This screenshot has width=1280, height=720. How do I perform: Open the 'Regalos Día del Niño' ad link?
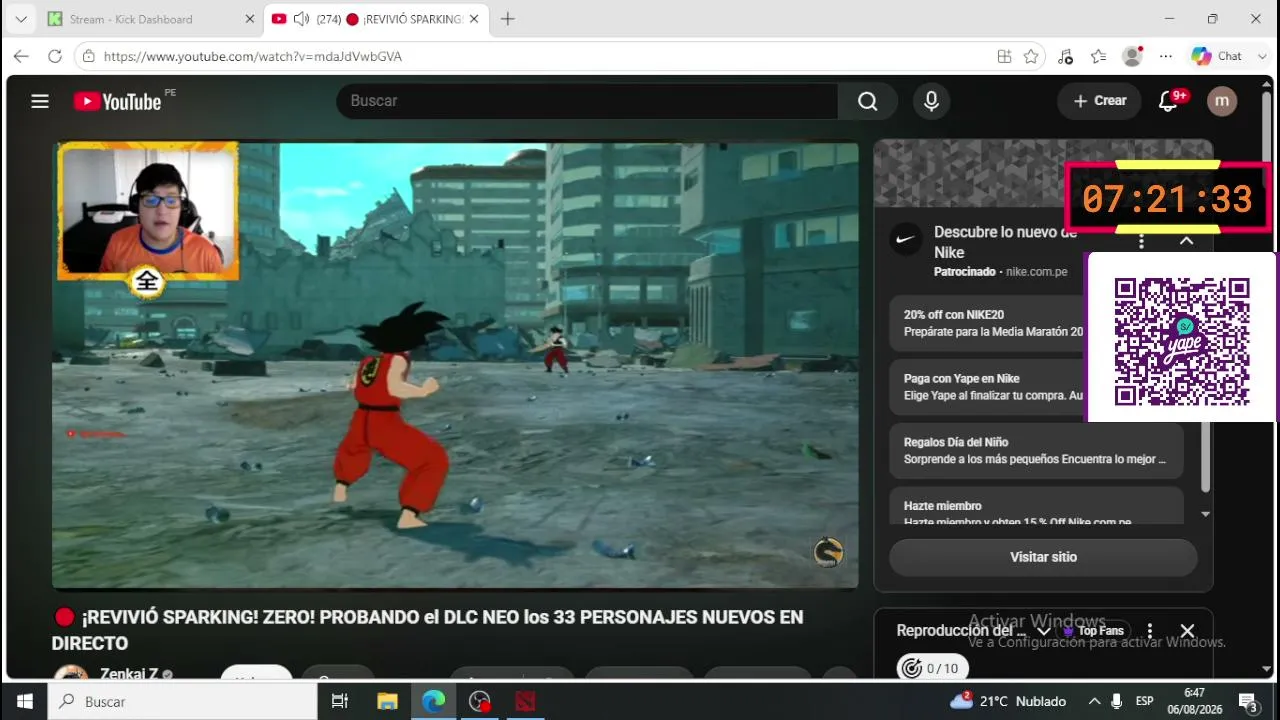point(1036,451)
